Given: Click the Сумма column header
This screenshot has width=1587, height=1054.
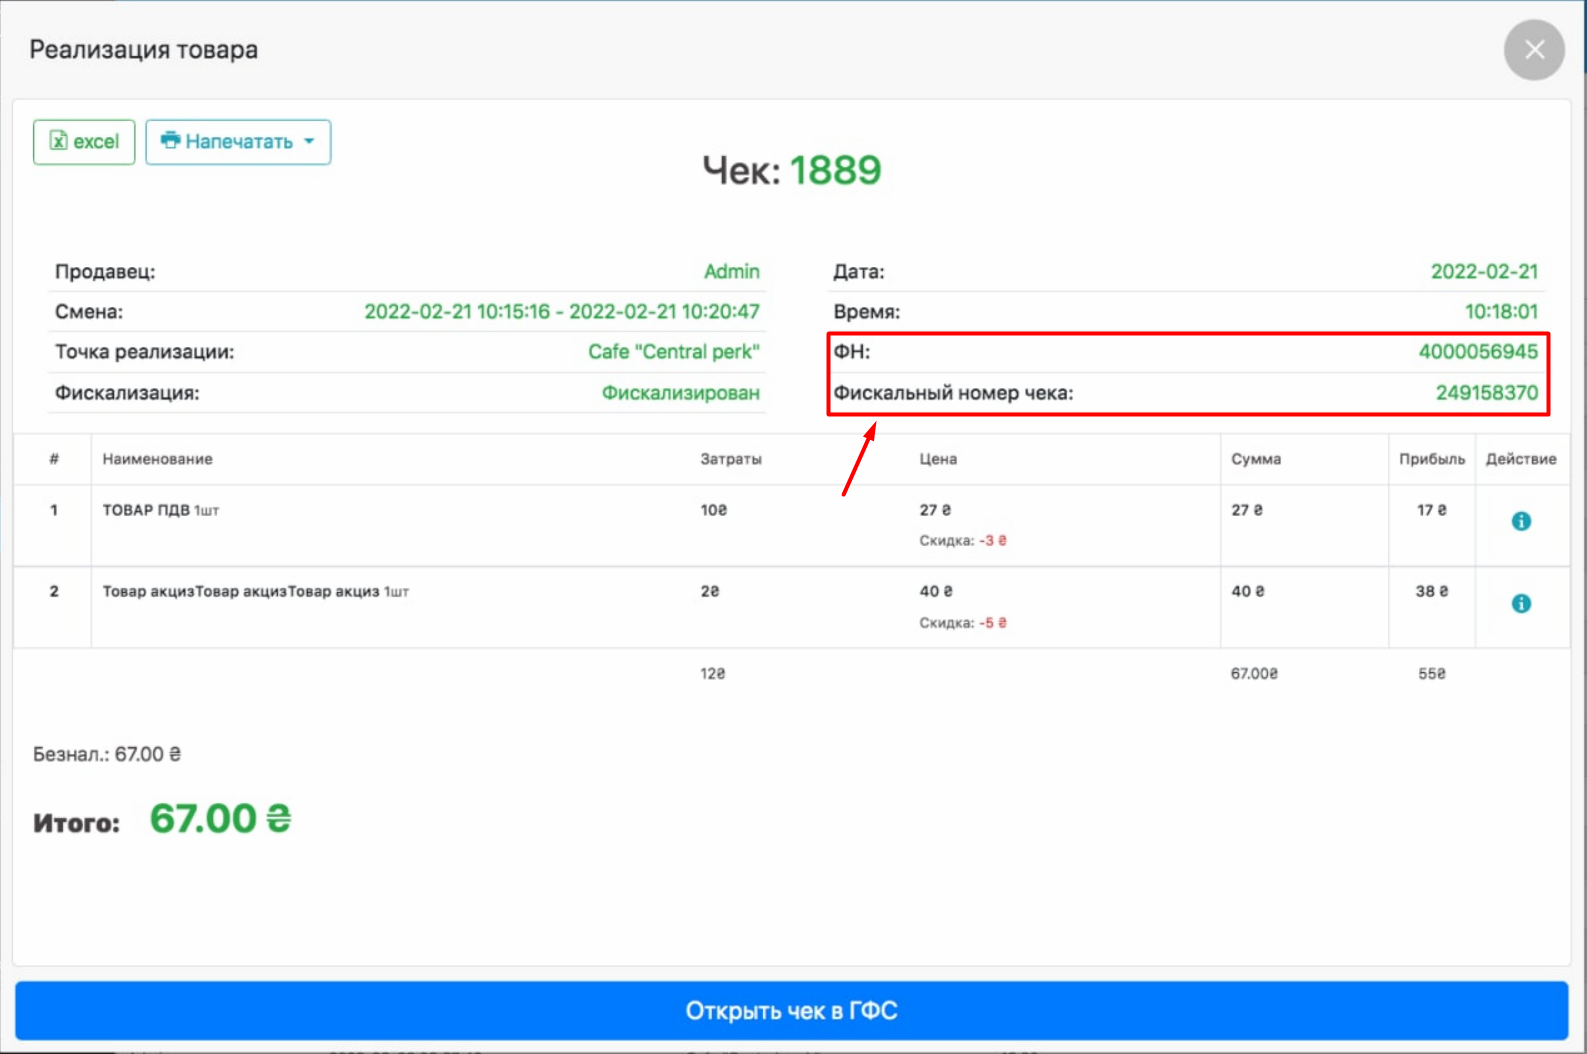Looking at the screenshot, I should click(1255, 459).
